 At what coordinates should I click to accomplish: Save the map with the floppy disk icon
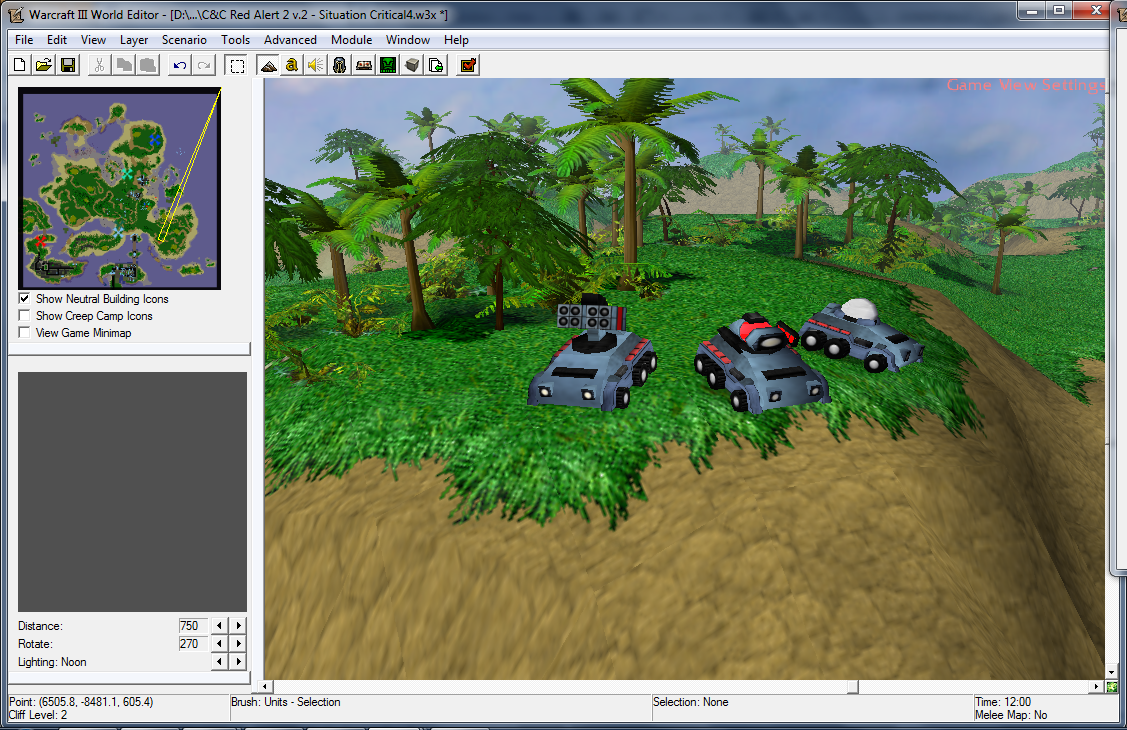(x=68, y=65)
